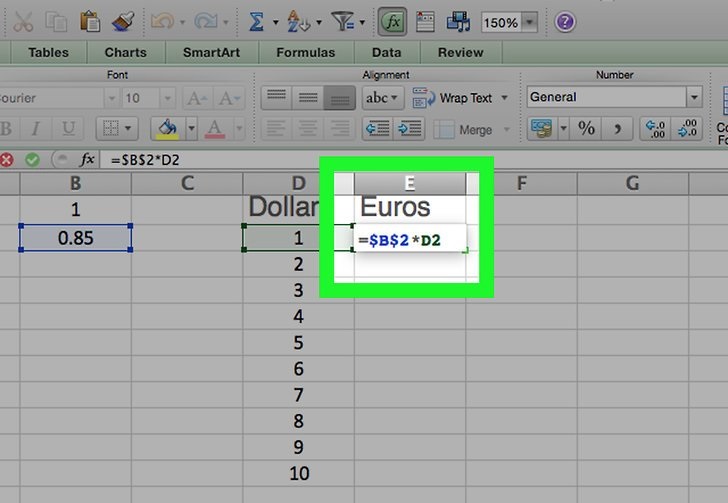Click the Decrease Font Size icon
This screenshot has width=728, height=503.
(x=229, y=98)
